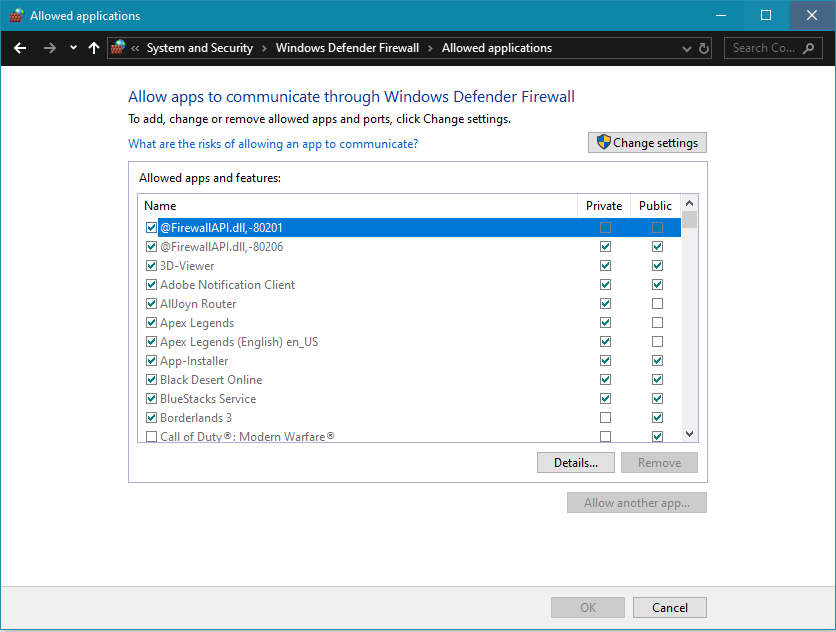Click the Control Panel icon in address bar
Image resolution: width=836 pixels, height=632 pixels.
(119, 48)
